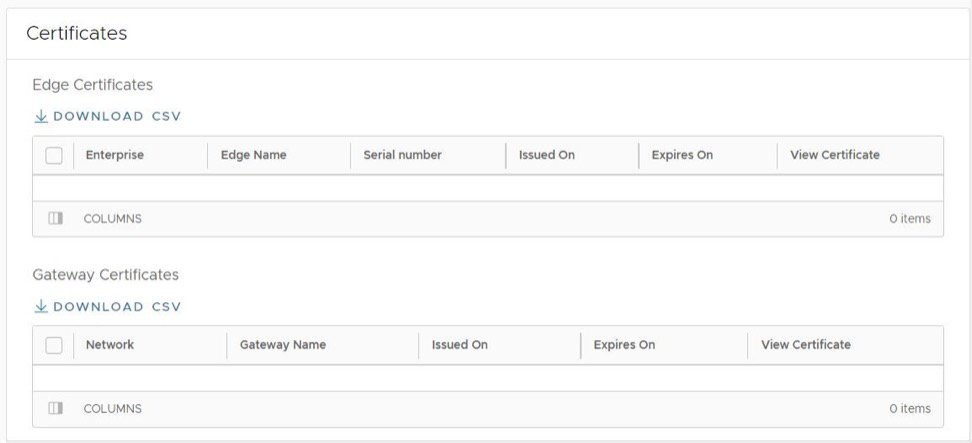
Task: Sort Edge Certificates by Issued On
Action: click(546, 155)
